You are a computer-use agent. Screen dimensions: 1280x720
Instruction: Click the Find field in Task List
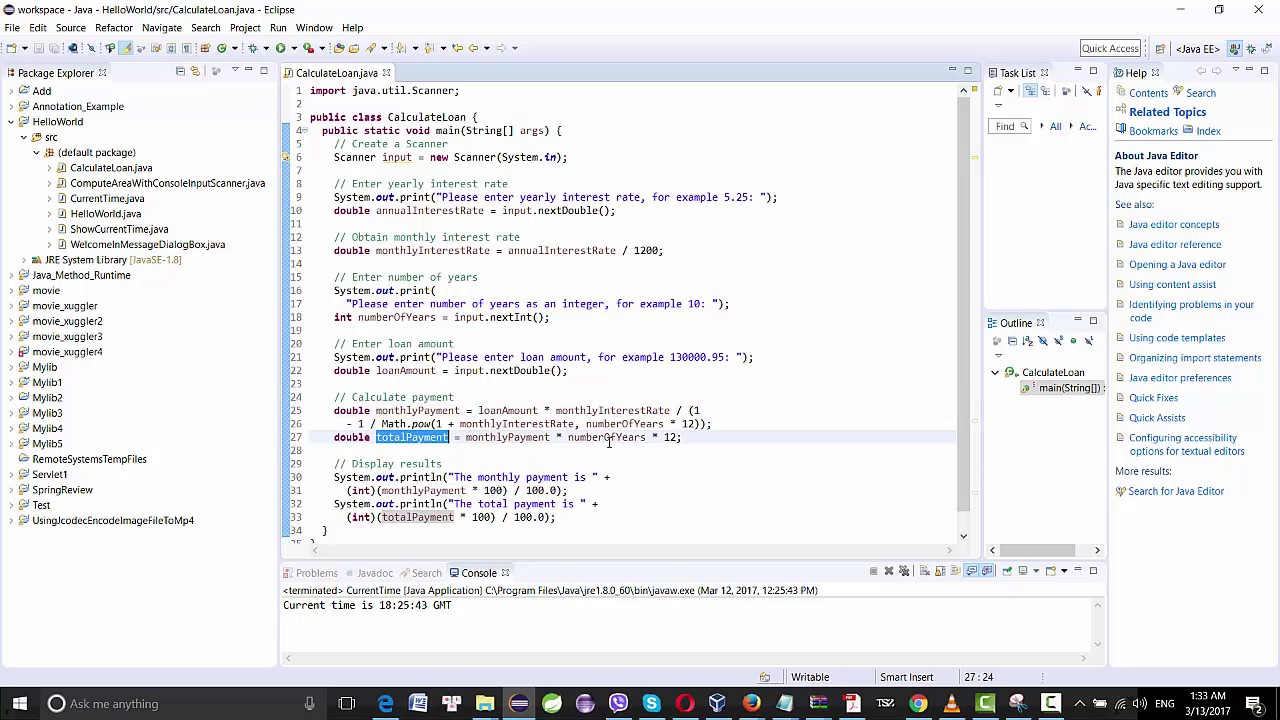click(x=1012, y=126)
